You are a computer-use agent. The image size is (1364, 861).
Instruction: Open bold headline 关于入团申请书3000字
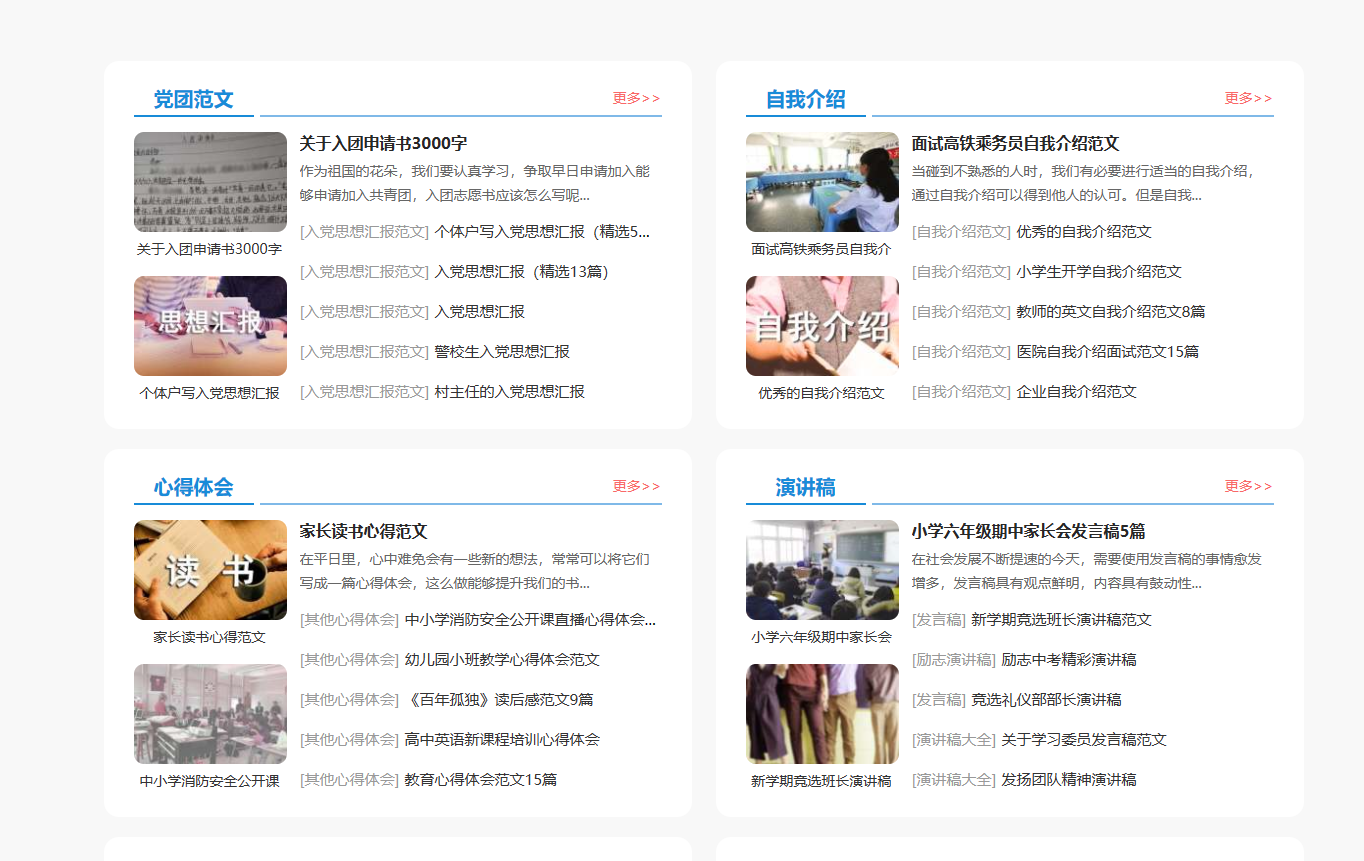383,143
